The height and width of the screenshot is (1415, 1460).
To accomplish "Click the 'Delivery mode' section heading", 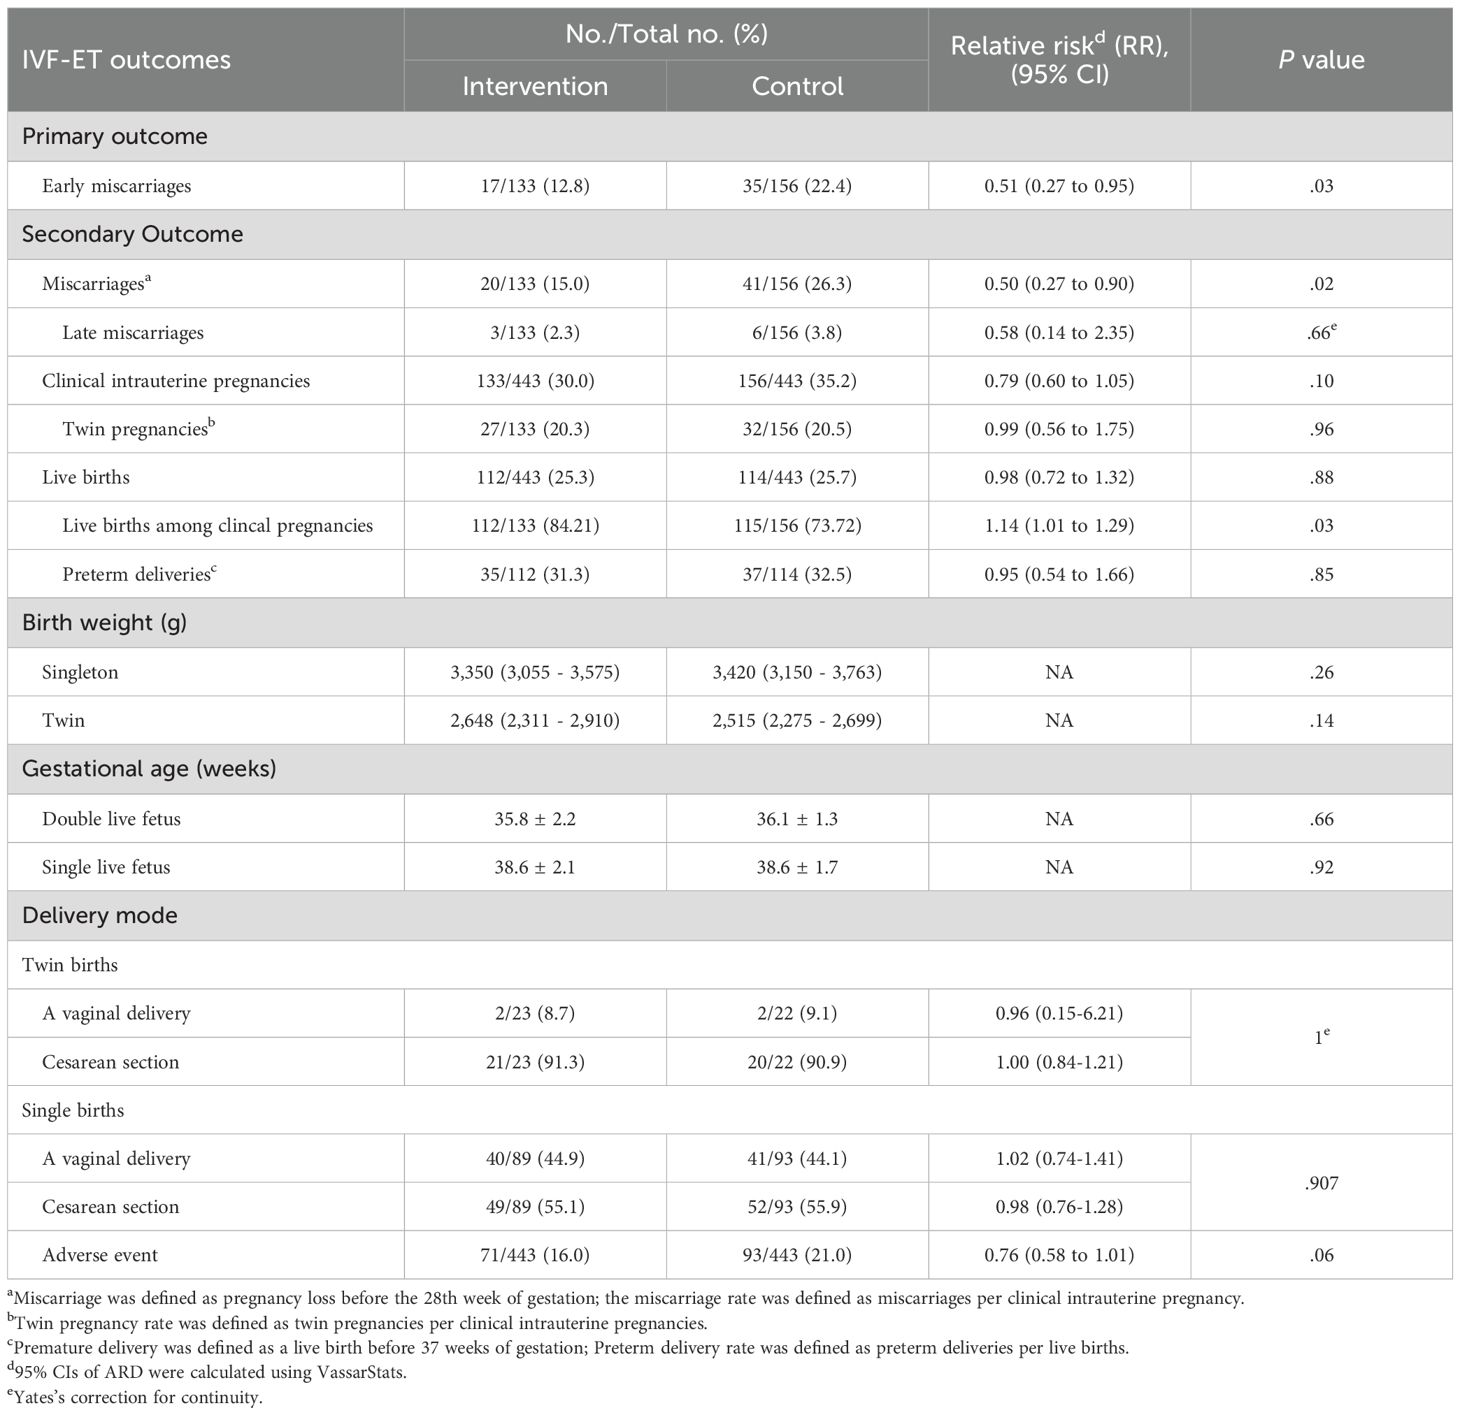I will click(99, 915).
